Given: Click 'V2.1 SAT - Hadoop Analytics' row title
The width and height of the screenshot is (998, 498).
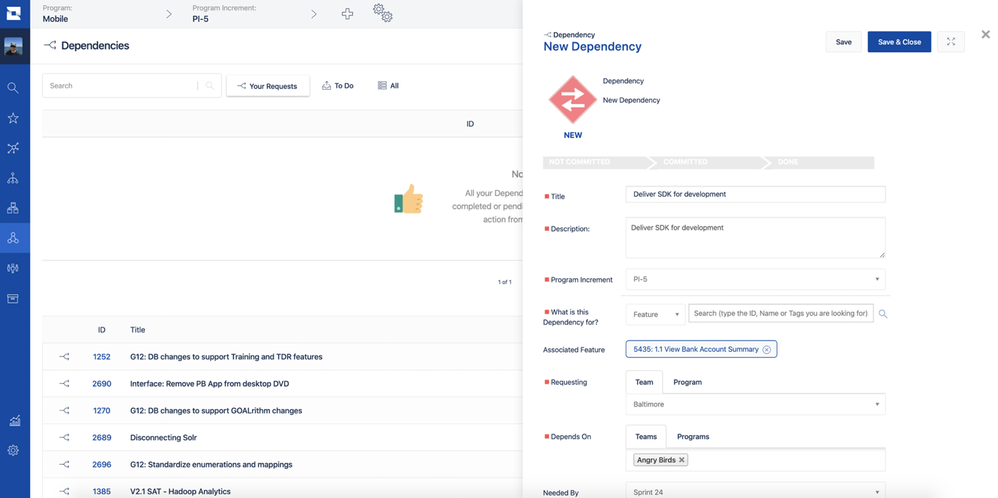Looking at the screenshot, I should coord(180,492).
